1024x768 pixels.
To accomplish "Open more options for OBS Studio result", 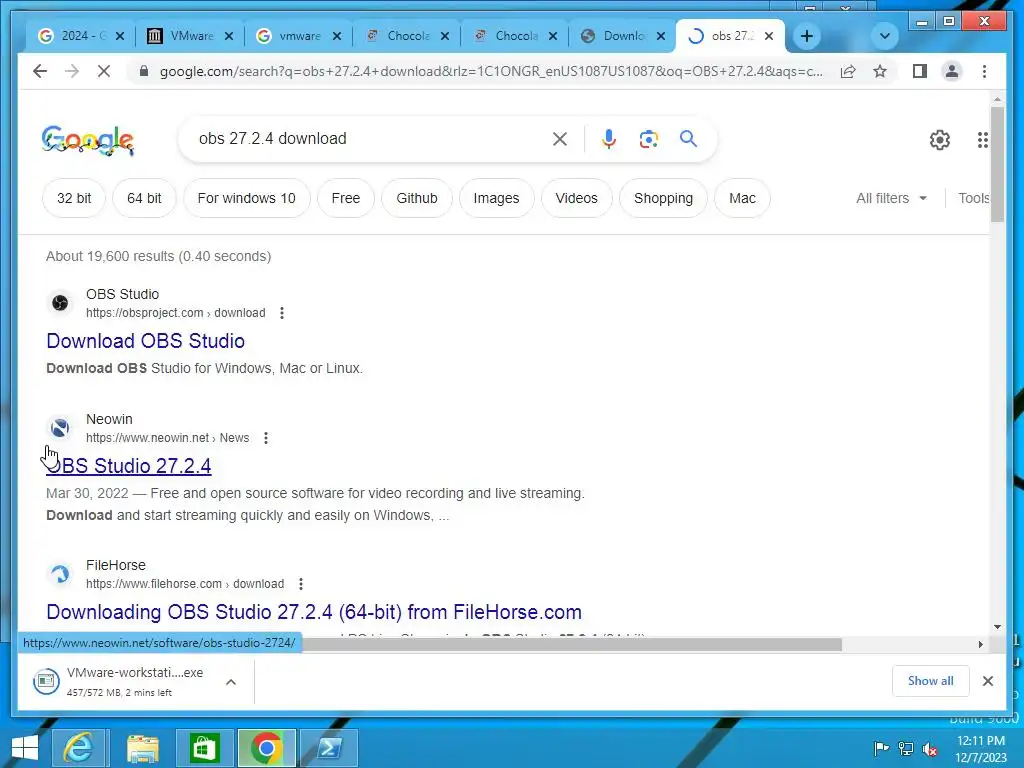I will (x=281, y=313).
